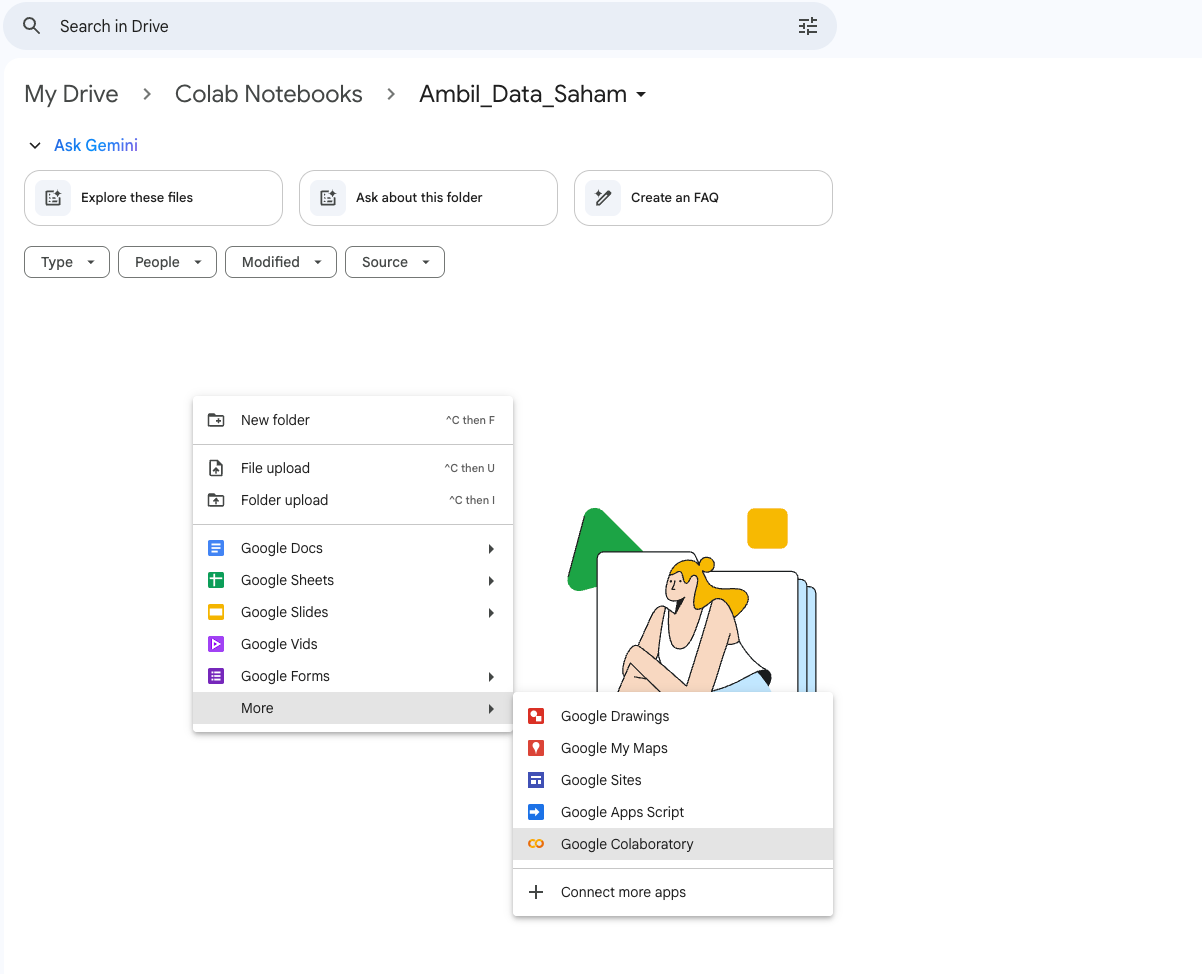1202x974 pixels.
Task: Click the Create an FAQ wand icon
Action: coord(603,198)
